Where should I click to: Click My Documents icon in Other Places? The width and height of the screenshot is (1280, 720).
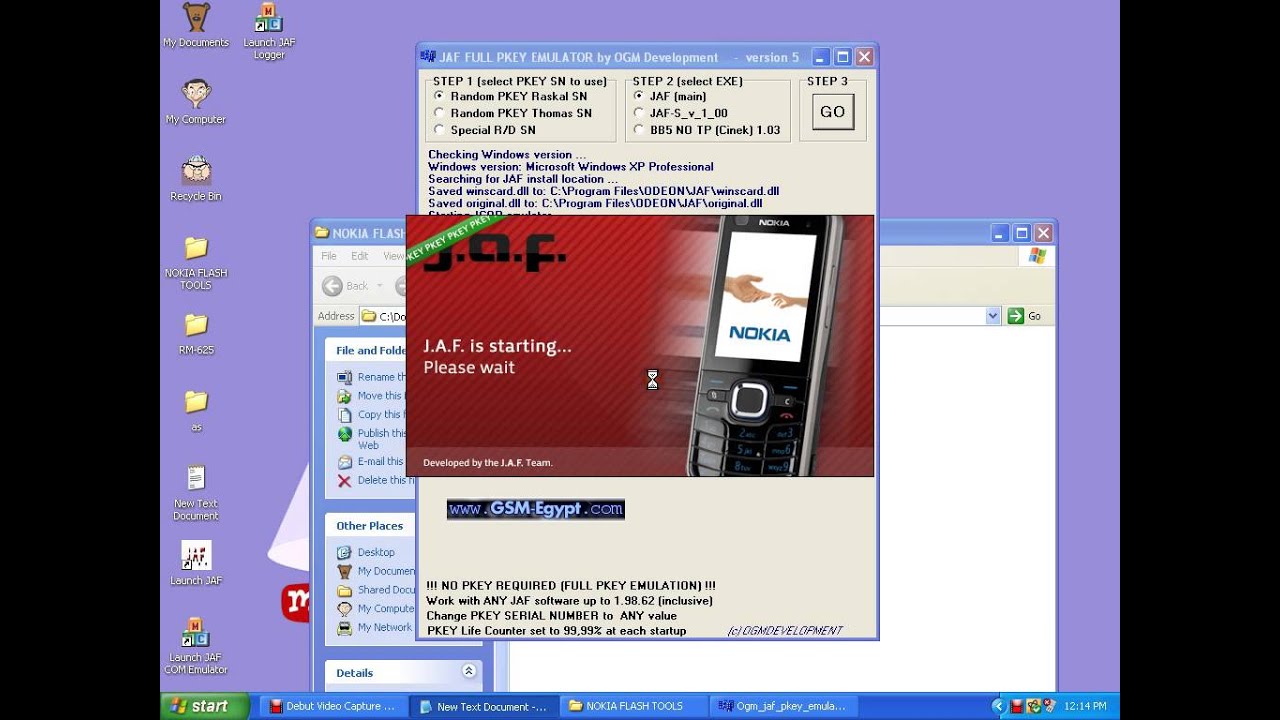click(344, 571)
